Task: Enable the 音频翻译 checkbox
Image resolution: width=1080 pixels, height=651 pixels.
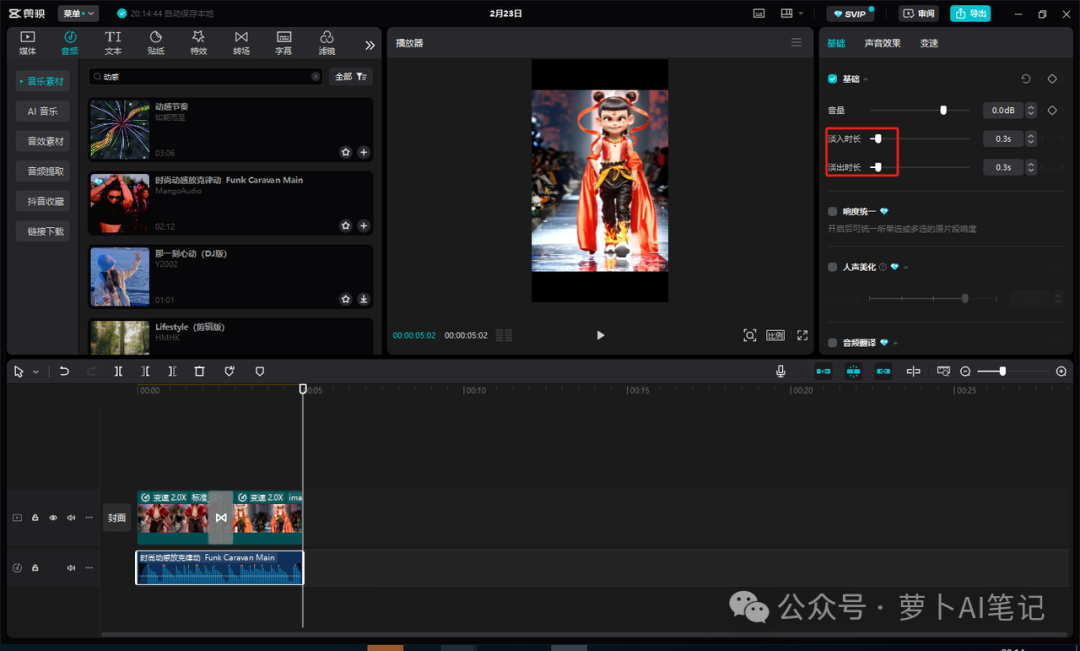Action: 832,343
